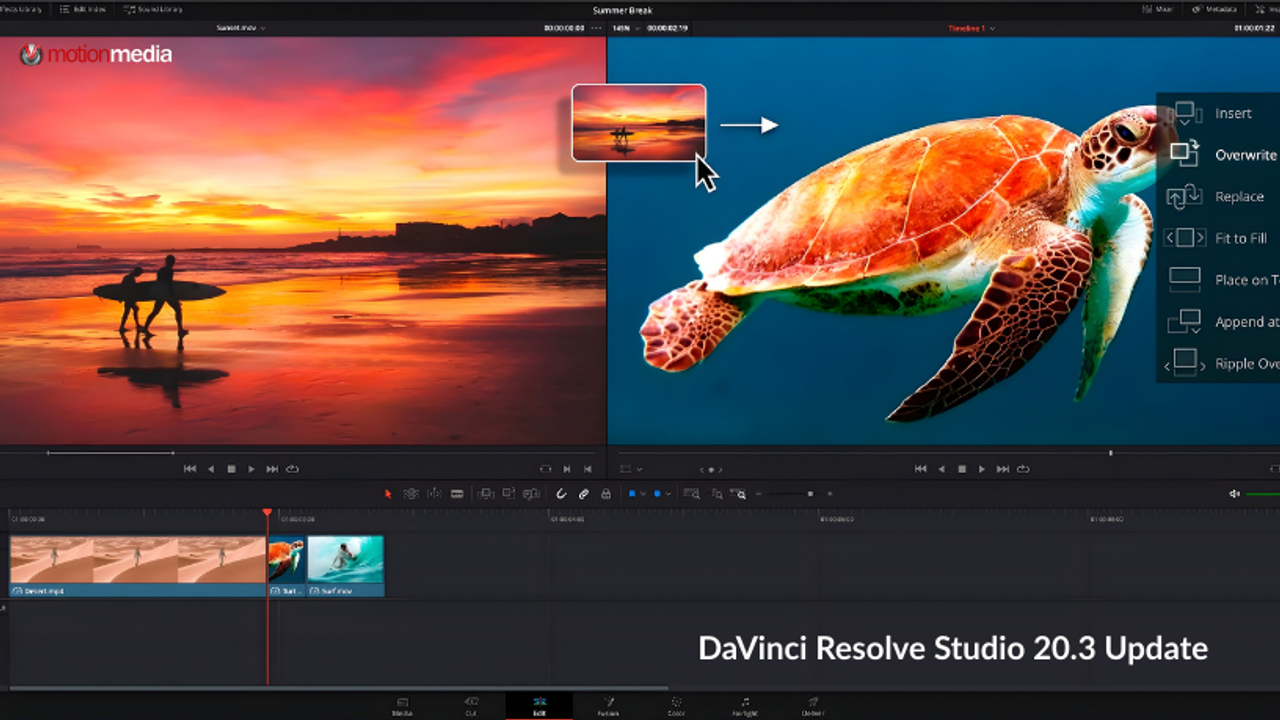Screen dimensions: 1280x720
Task: Open the Timeline 1 dropdown
Action: (x=968, y=28)
